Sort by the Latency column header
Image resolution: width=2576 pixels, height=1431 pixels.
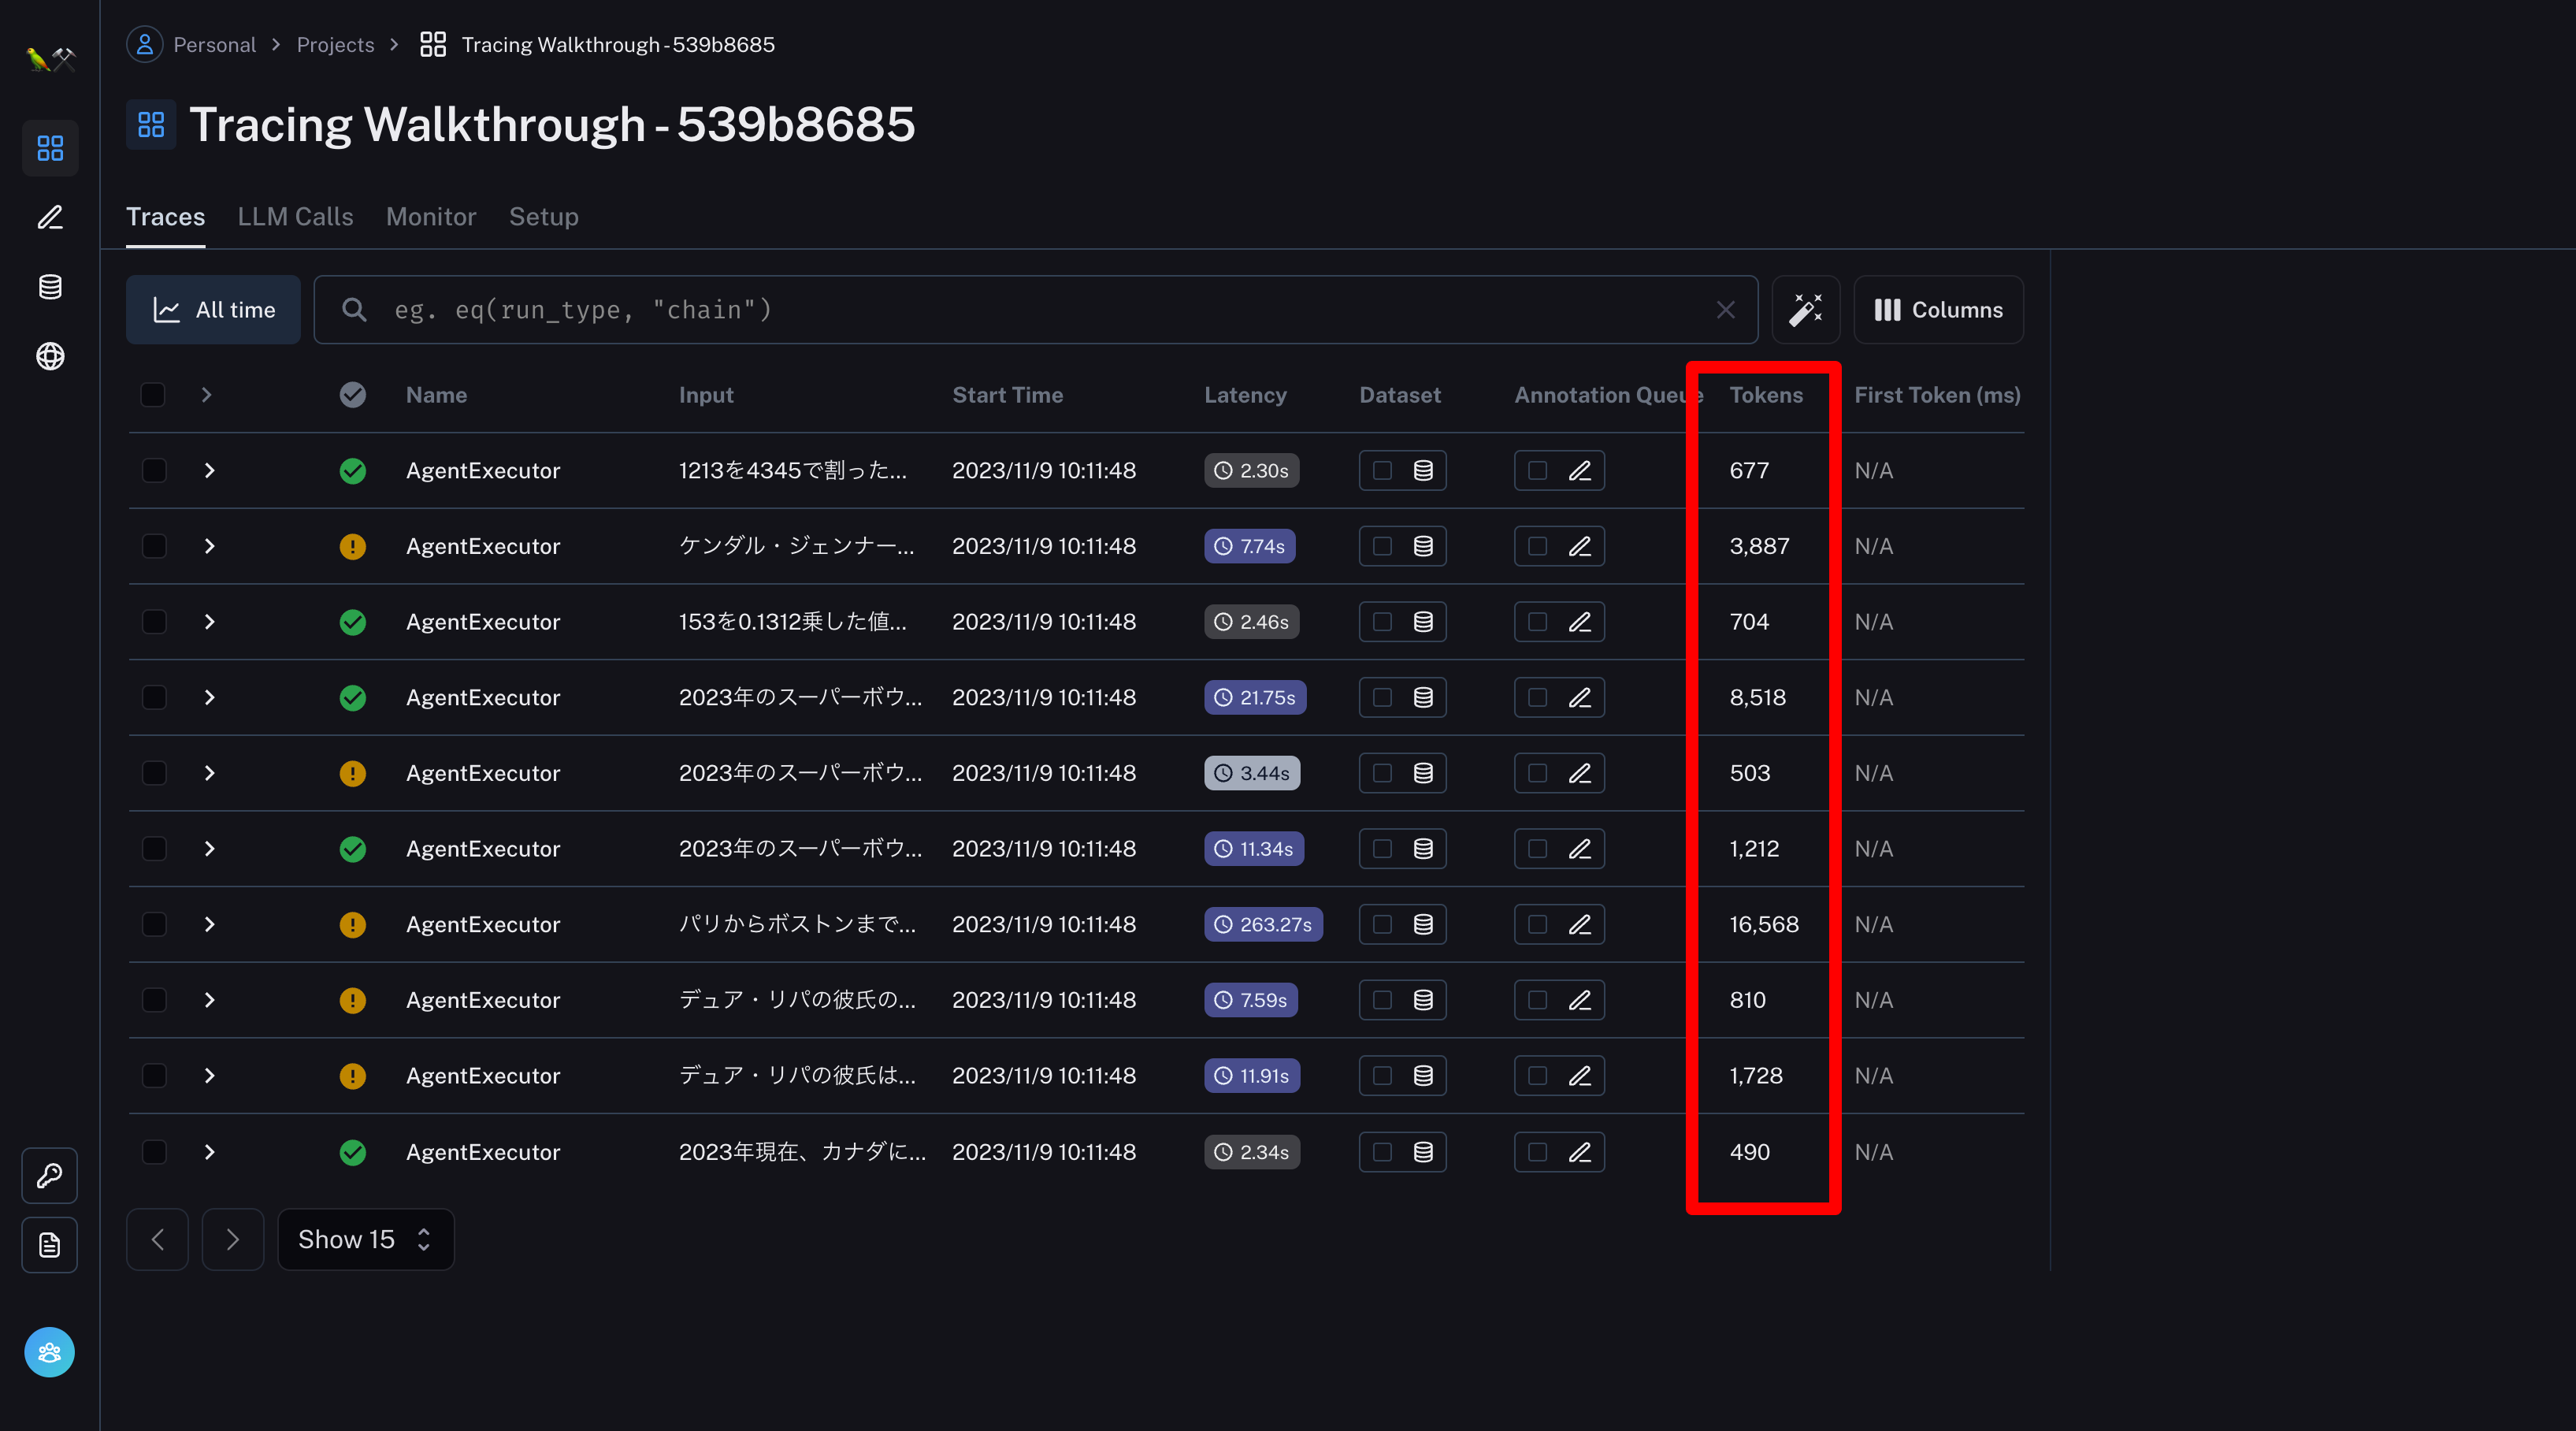[1245, 395]
